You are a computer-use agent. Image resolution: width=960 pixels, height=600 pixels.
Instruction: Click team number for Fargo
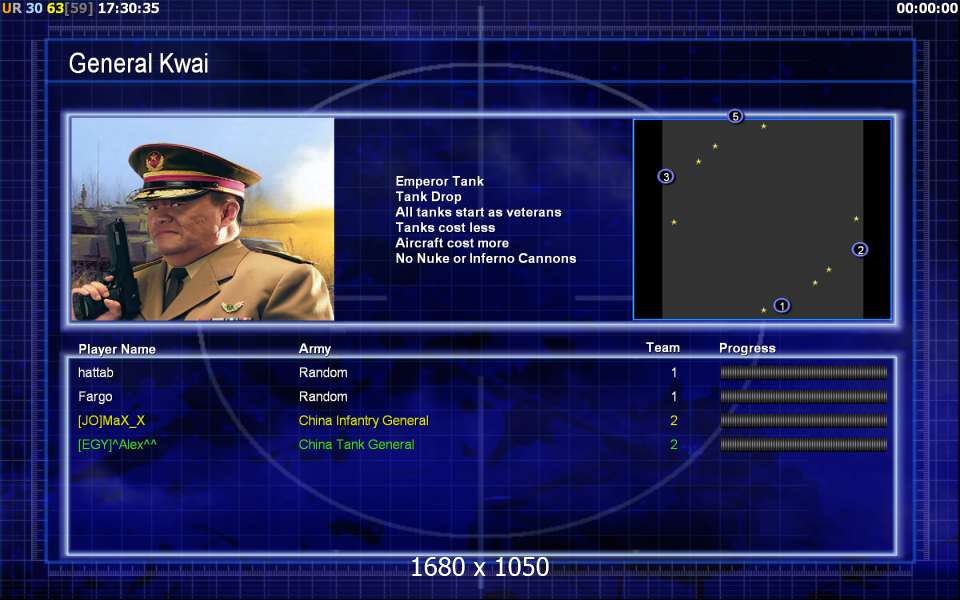673,397
